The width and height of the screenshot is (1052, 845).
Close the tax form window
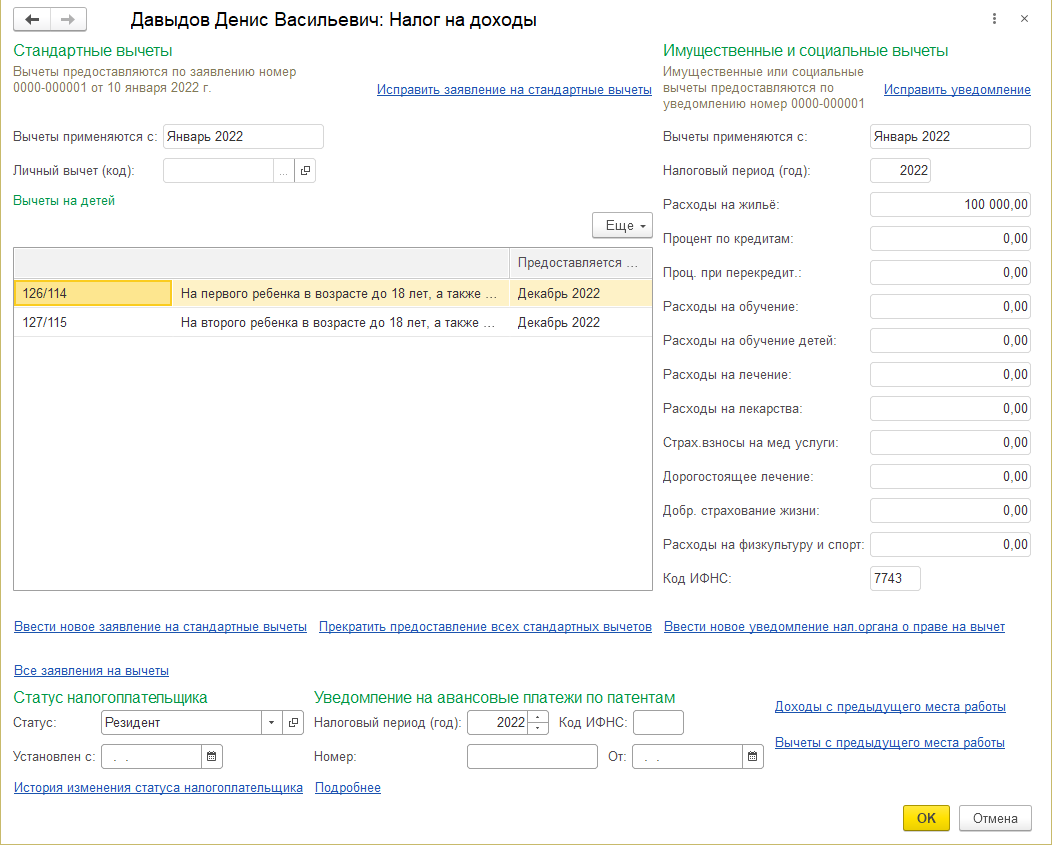(x=1024, y=19)
